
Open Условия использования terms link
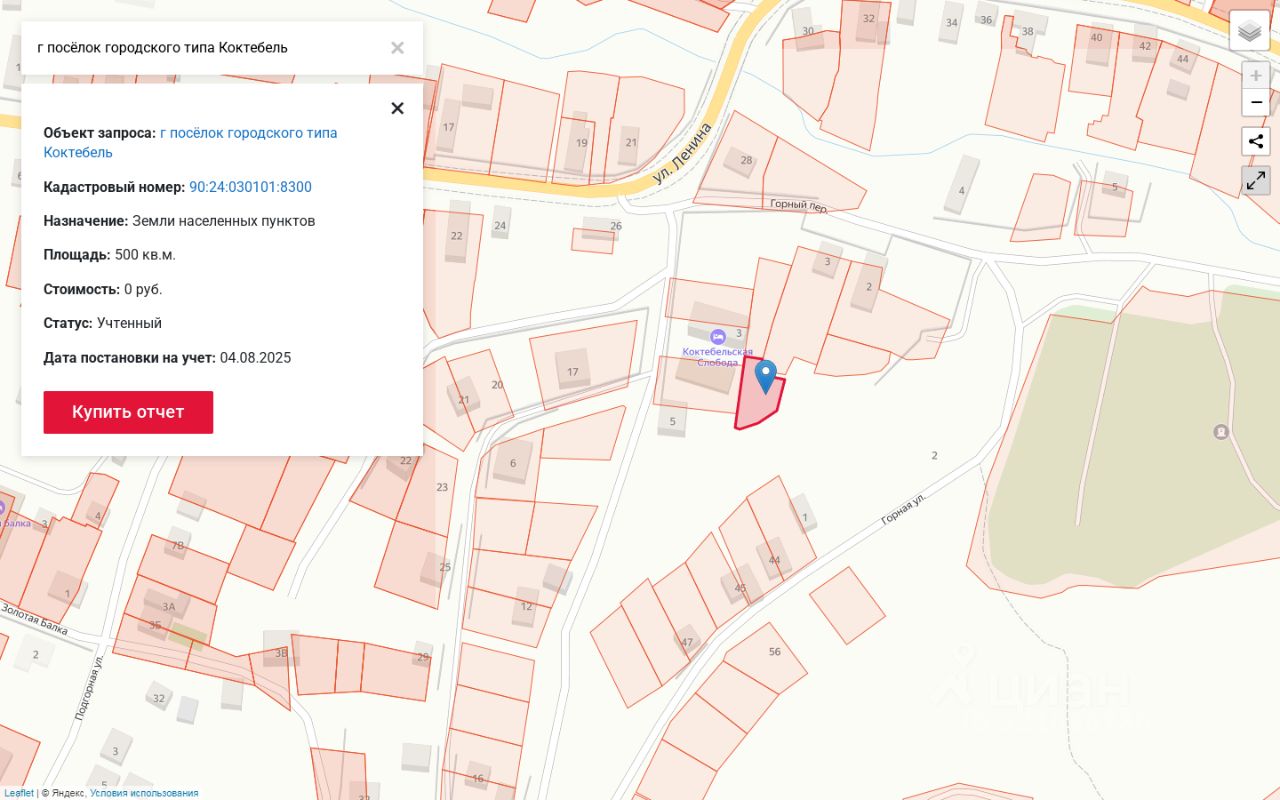(144, 793)
